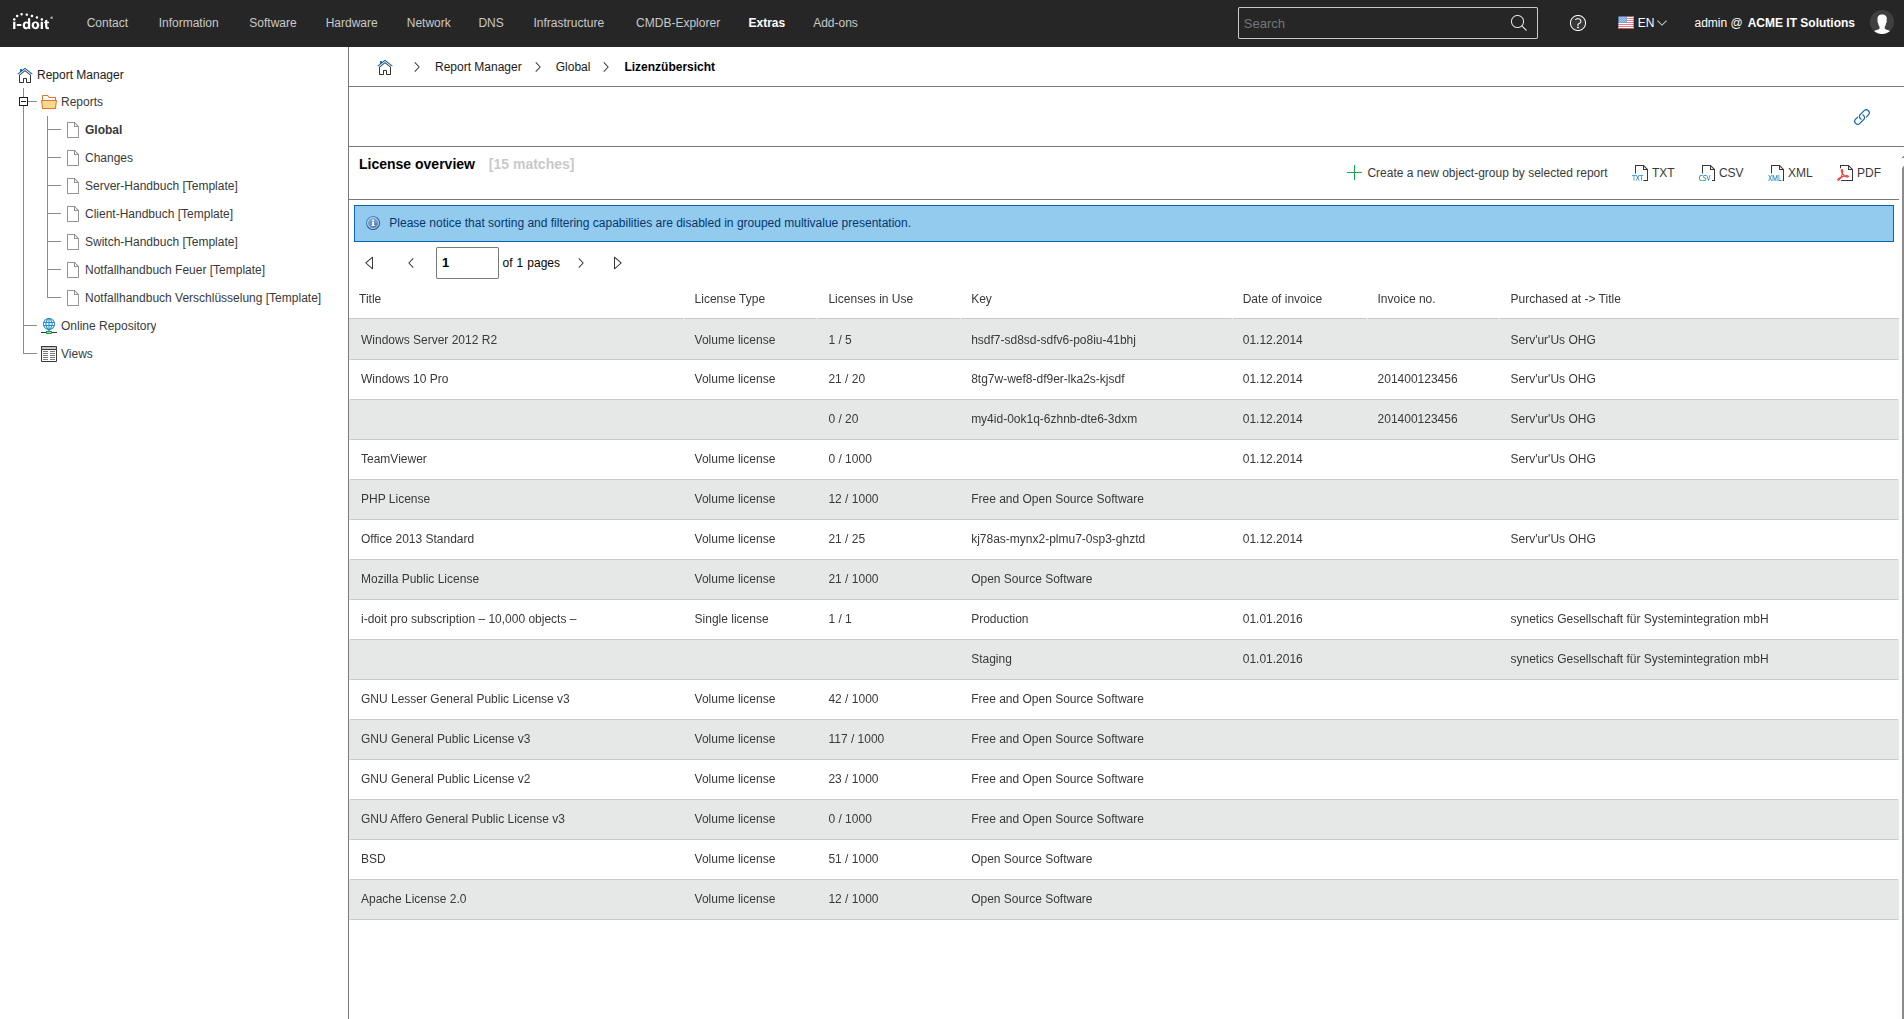Open the Infrastructure menu

pos(569,23)
